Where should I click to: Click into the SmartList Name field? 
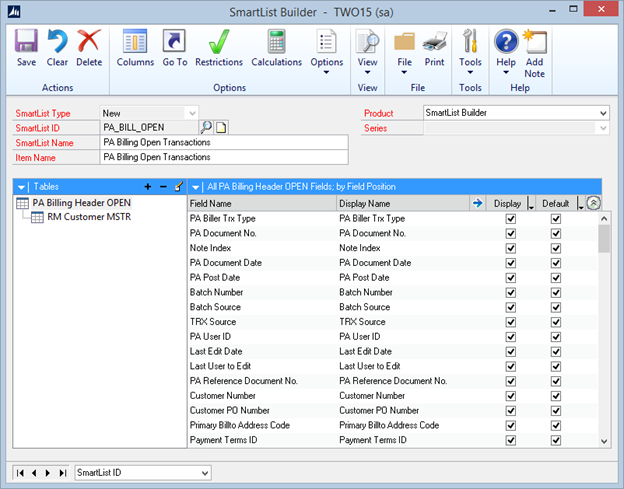[x=224, y=142]
